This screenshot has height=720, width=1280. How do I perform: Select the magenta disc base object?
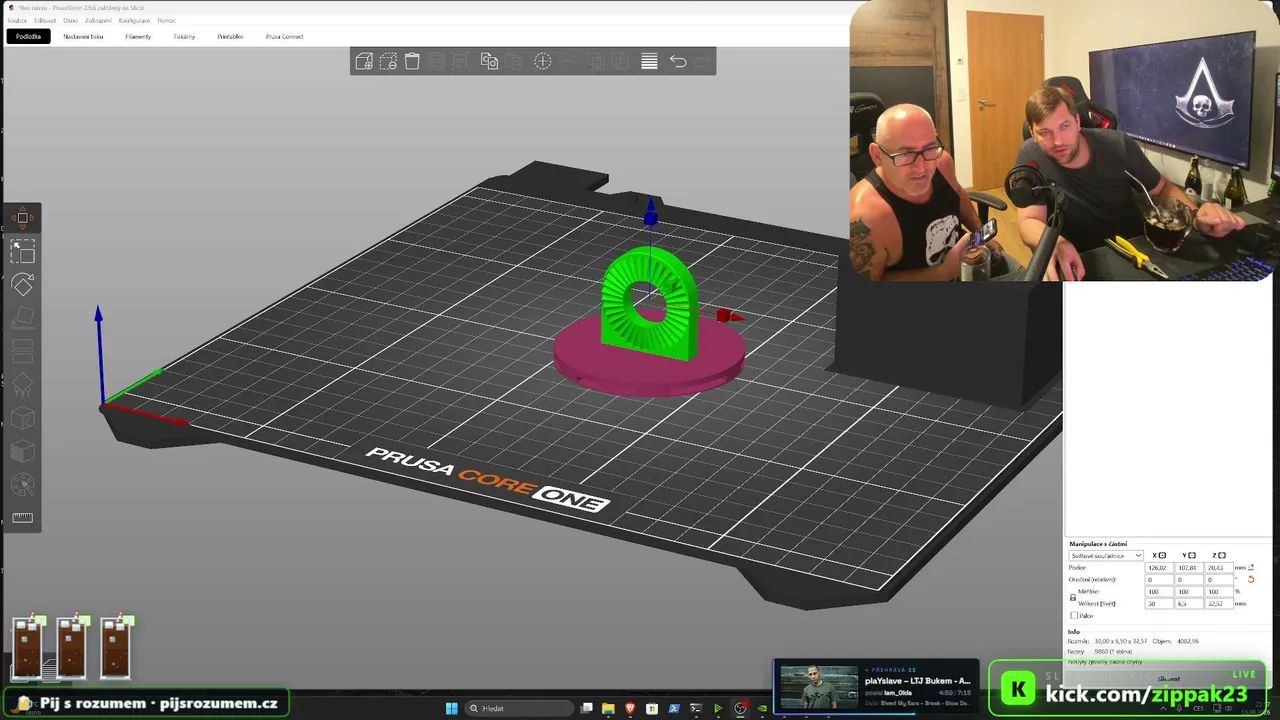click(650, 360)
